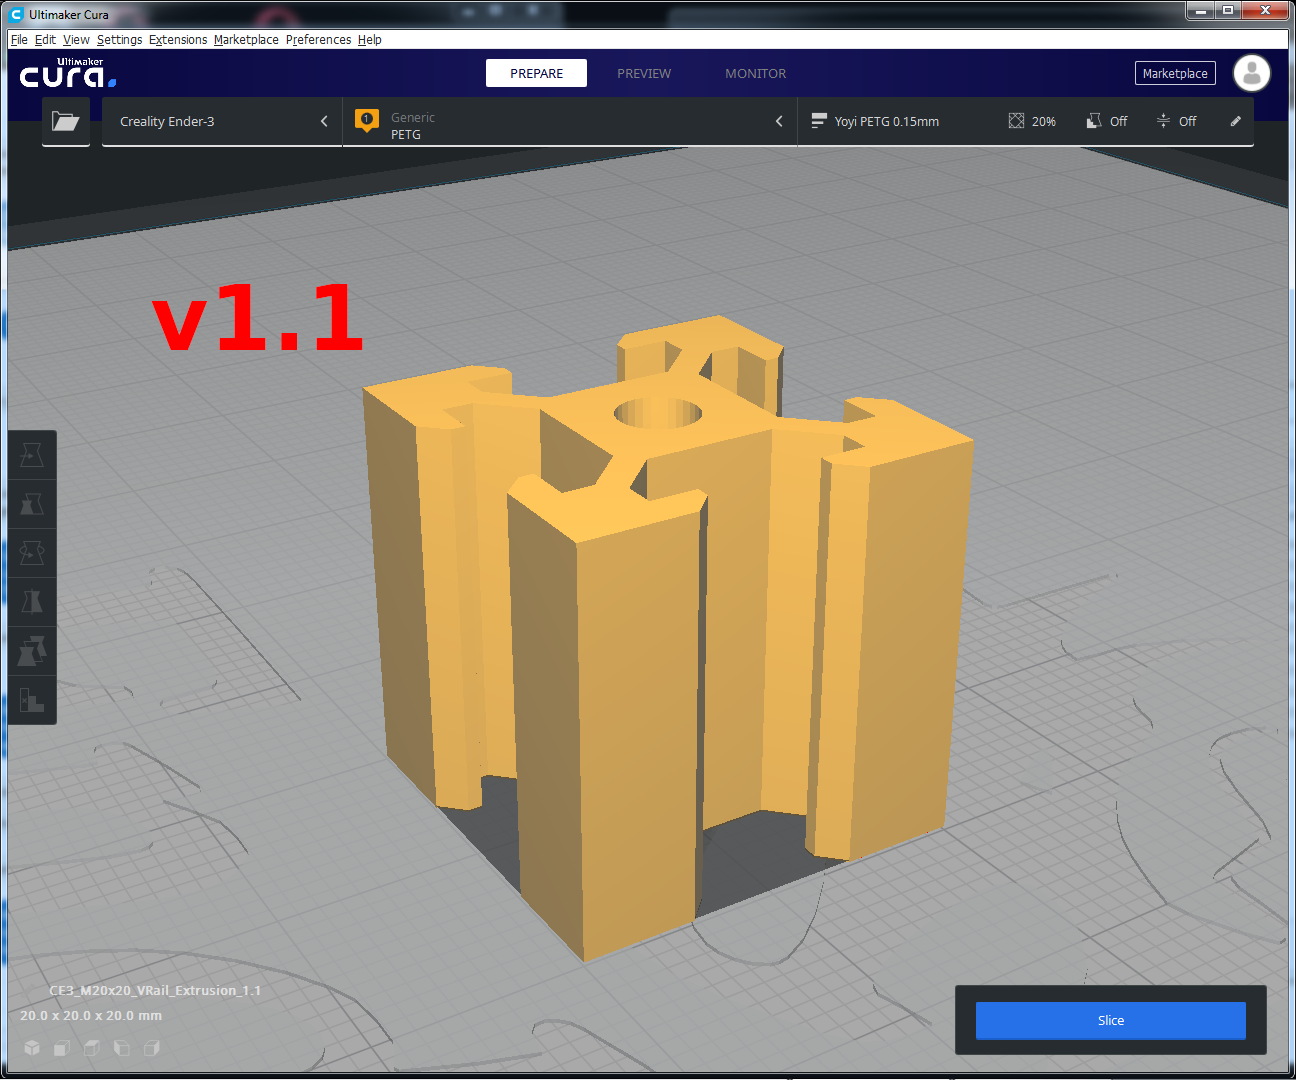Screen dimensions: 1296x1080
Task: Switch to left side view cube icon
Action: tap(122, 1047)
